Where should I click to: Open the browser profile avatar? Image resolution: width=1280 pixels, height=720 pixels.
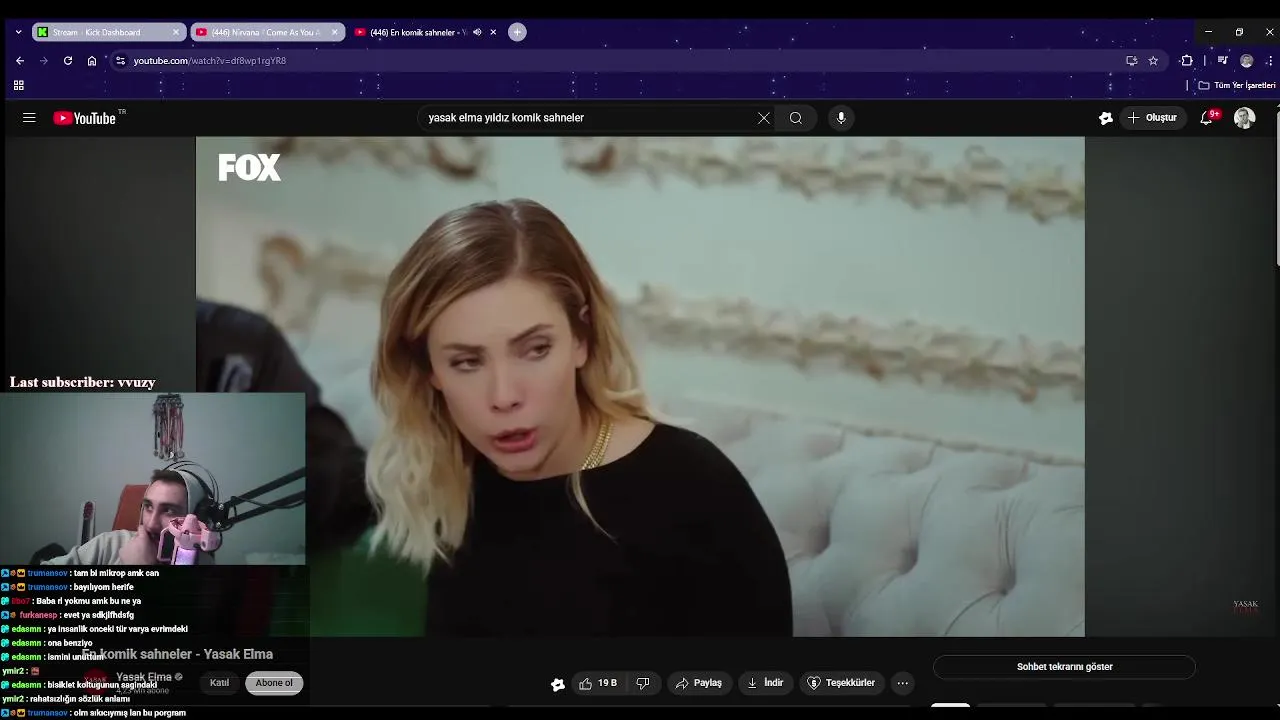click(x=1246, y=61)
